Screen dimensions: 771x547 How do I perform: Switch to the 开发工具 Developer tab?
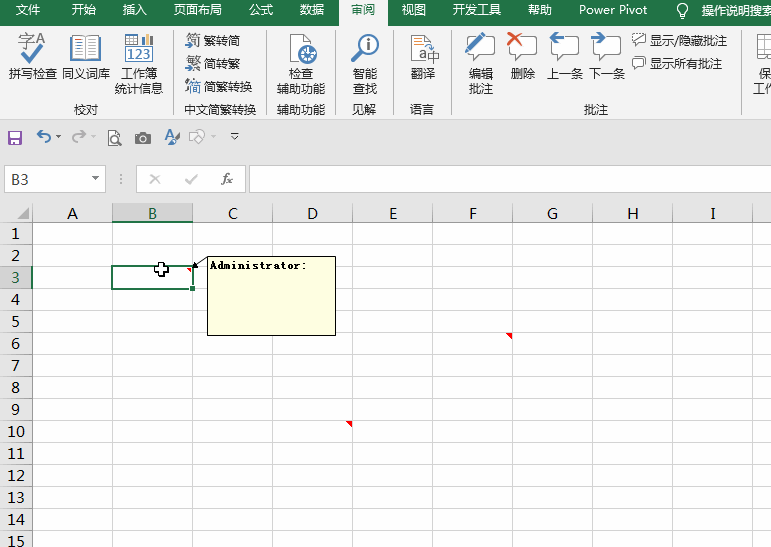476,10
